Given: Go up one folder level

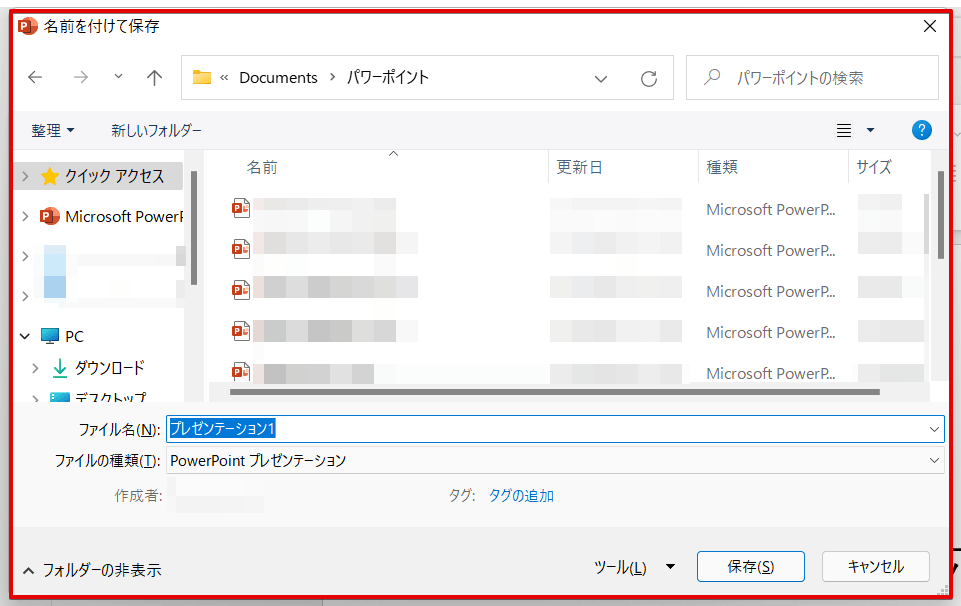Looking at the screenshot, I should (x=154, y=77).
